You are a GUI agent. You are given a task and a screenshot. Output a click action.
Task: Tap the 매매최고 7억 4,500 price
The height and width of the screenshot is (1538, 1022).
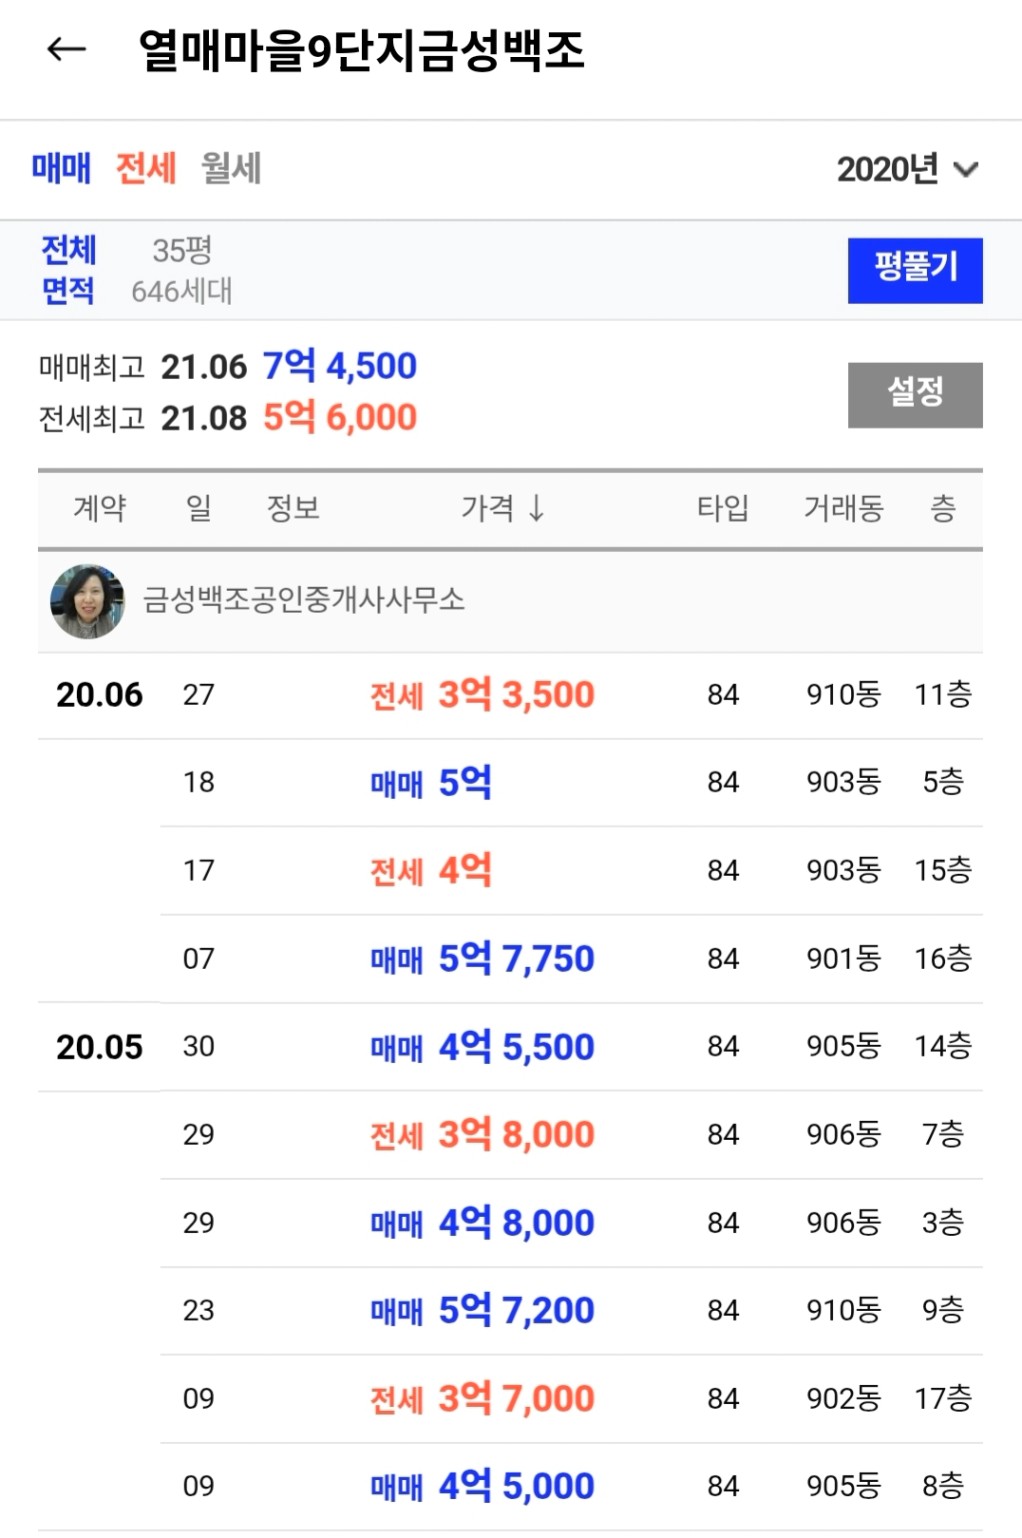[339, 366]
